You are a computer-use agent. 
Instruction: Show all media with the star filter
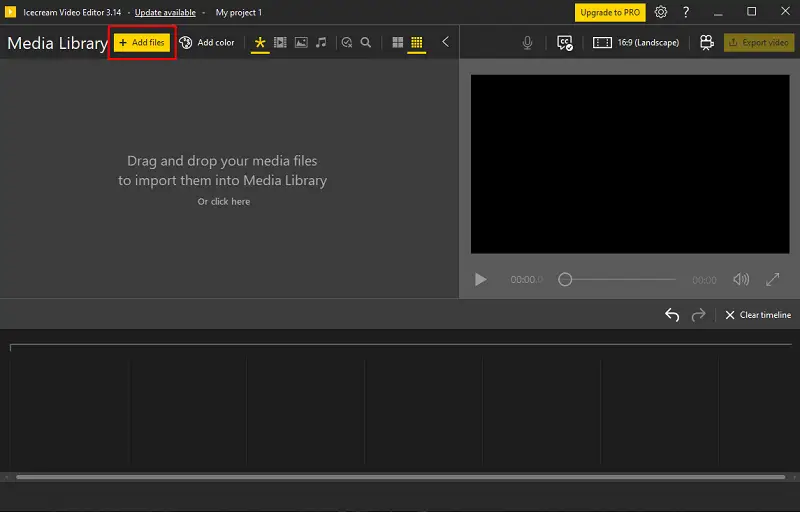[x=260, y=42]
